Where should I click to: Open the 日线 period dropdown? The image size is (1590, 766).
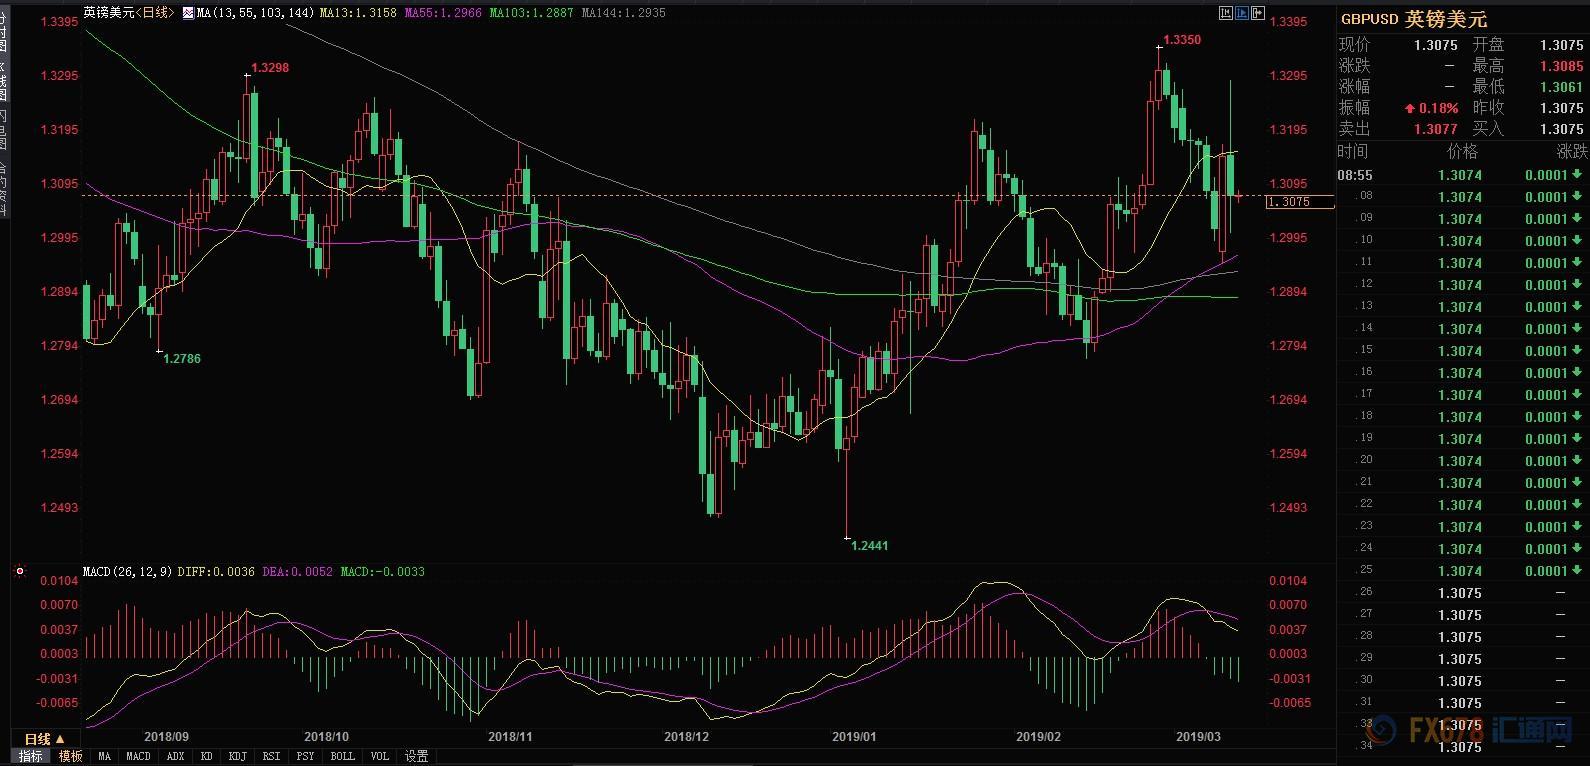[44, 739]
